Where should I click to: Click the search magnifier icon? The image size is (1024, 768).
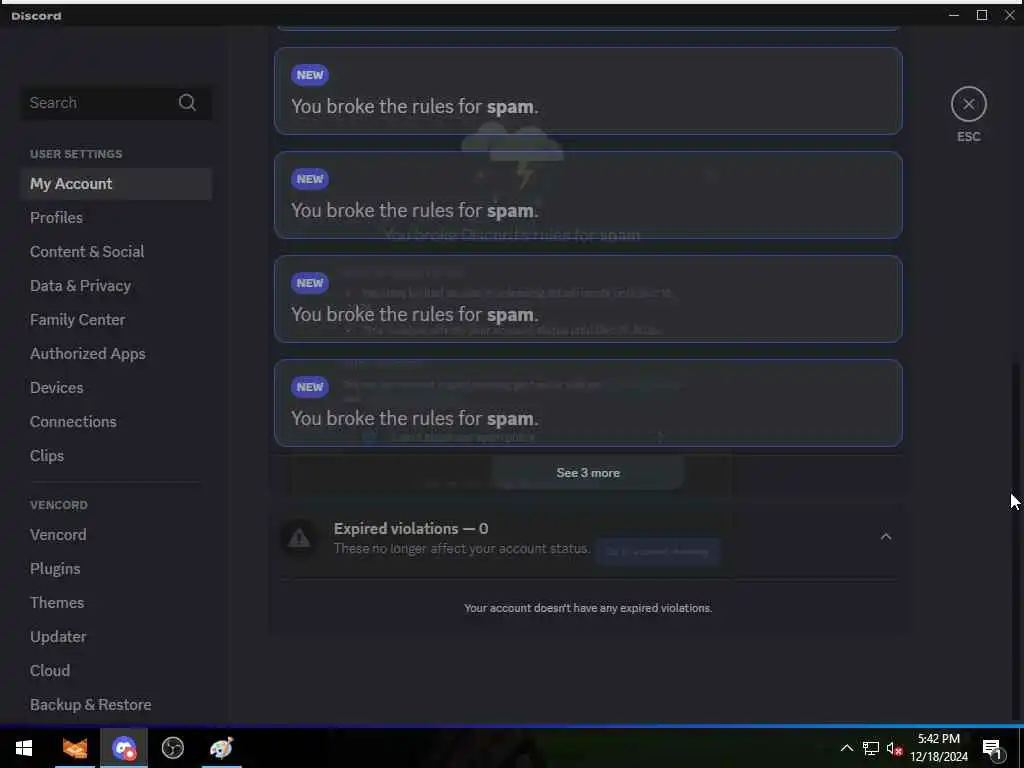(187, 103)
